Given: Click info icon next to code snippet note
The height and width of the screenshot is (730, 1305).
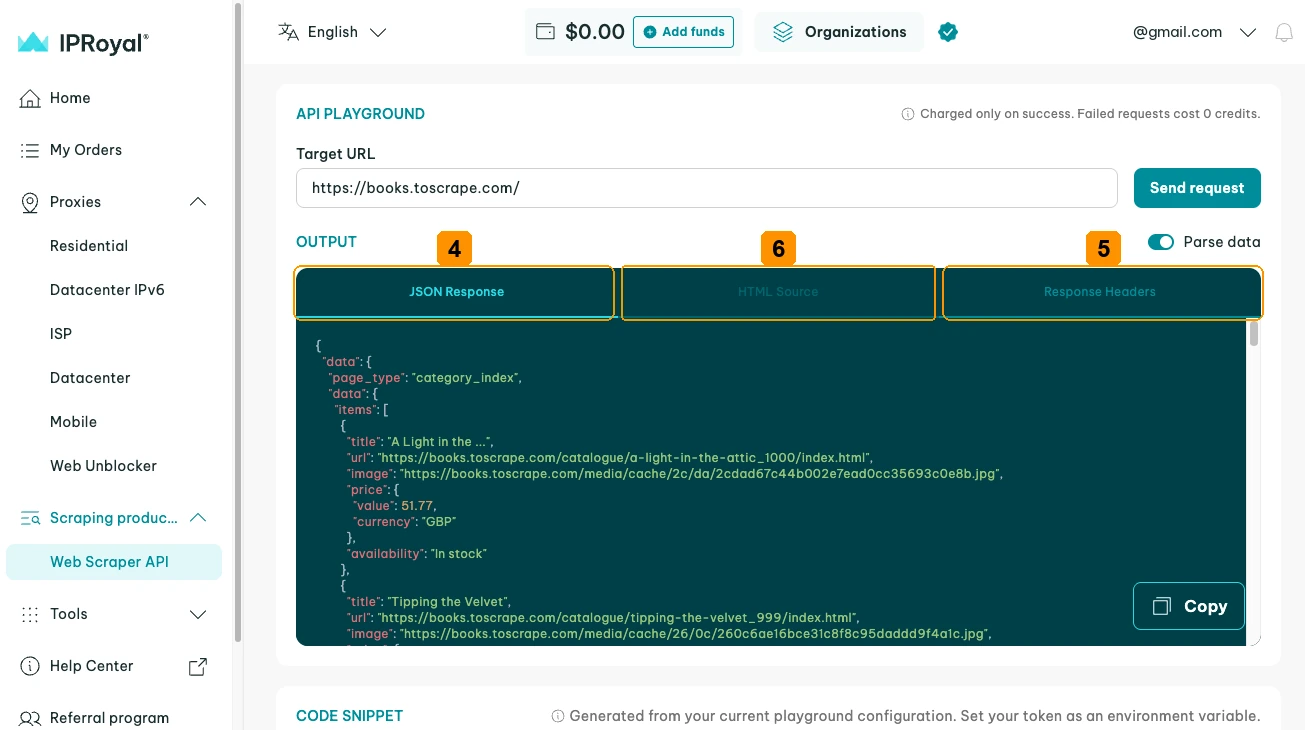Looking at the screenshot, I should (558, 716).
